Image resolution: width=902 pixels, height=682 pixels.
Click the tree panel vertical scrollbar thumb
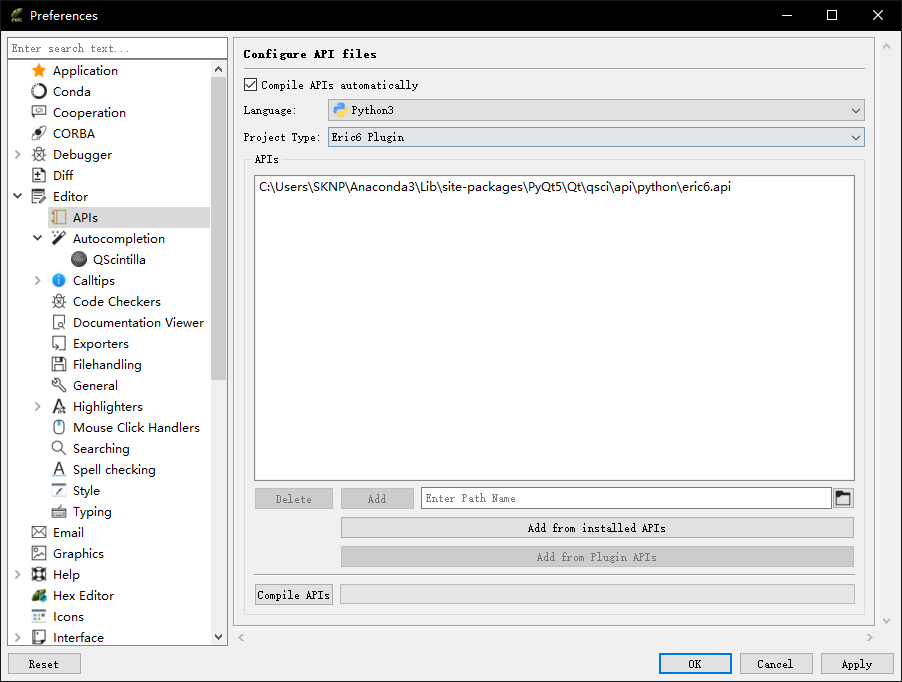click(x=218, y=228)
